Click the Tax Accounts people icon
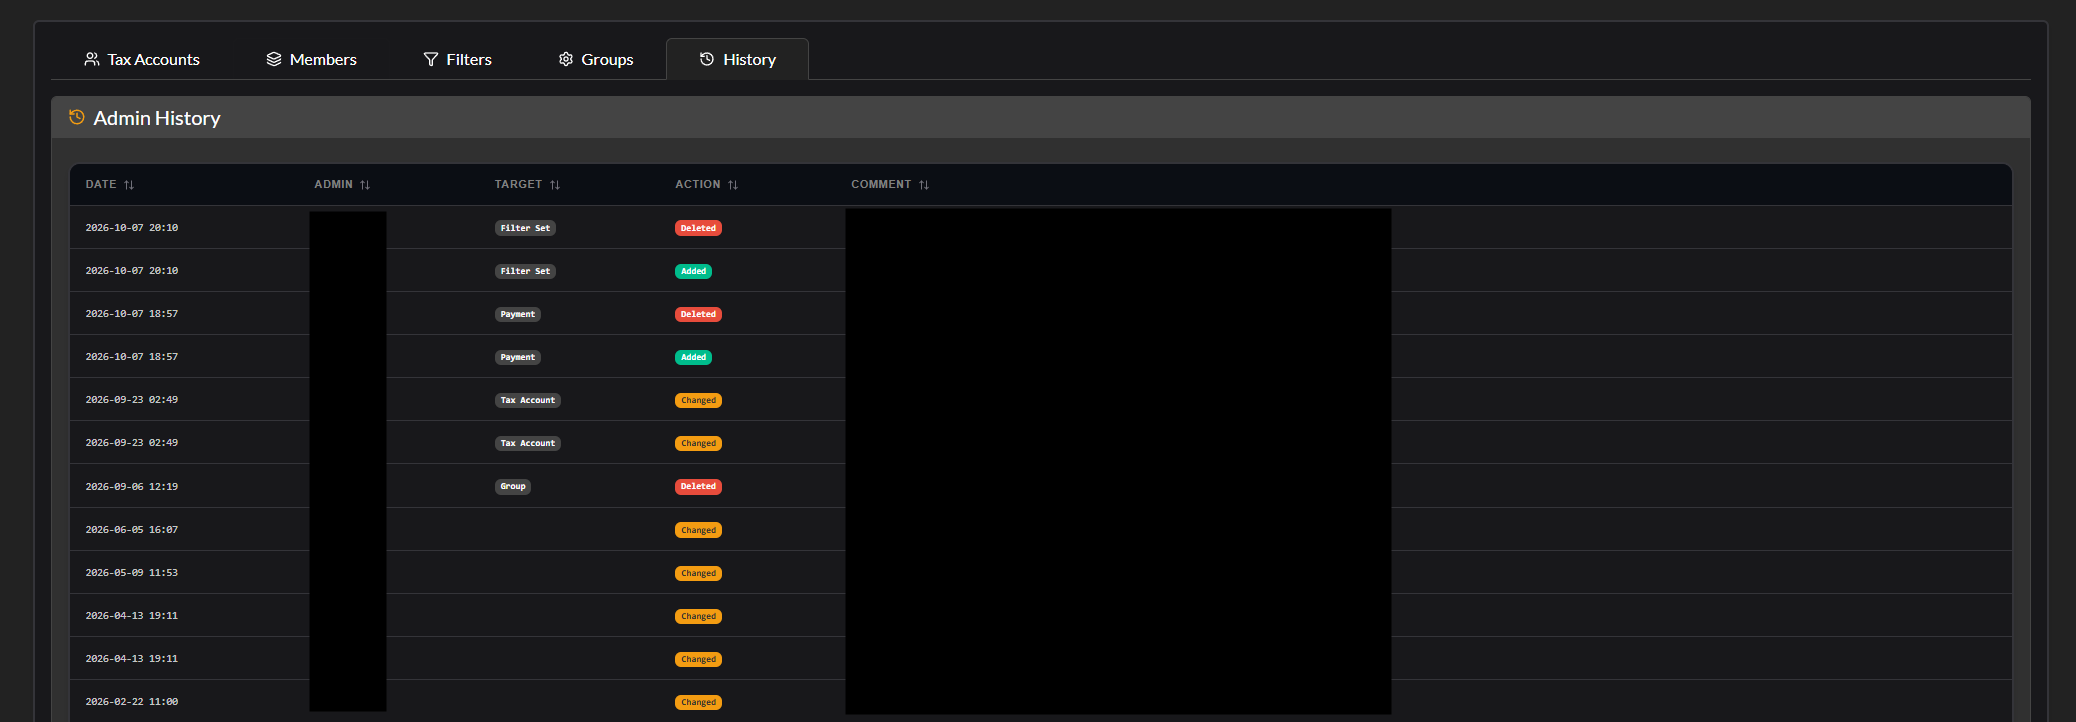Image resolution: width=2076 pixels, height=722 pixels. 92,59
